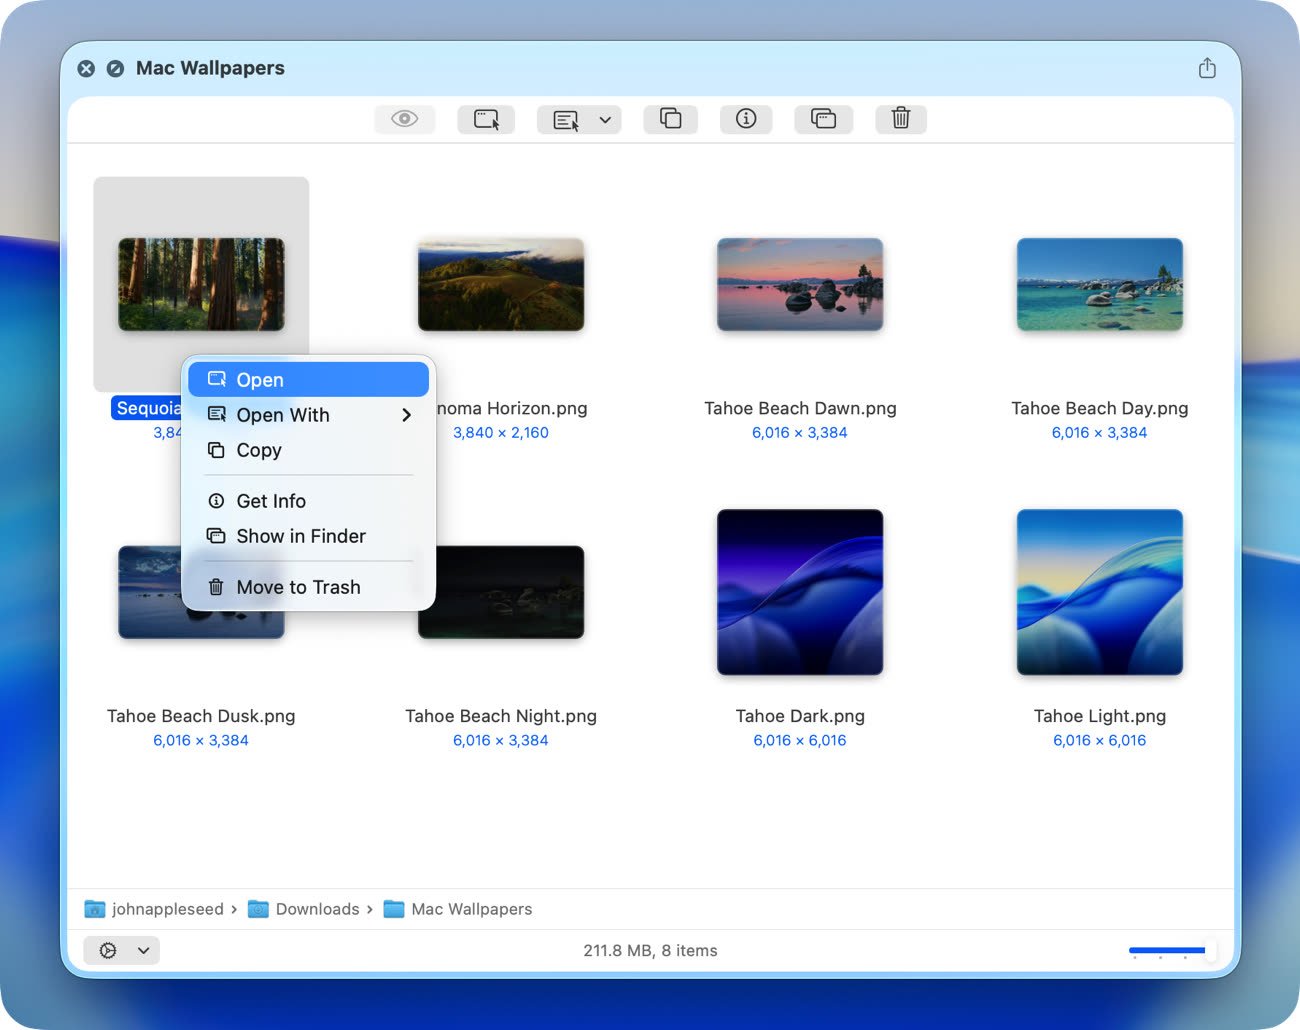The width and height of the screenshot is (1300, 1030).
Task: Click the Quick Look eye toolbar icon
Action: pyautogui.click(x=404, y=119)
